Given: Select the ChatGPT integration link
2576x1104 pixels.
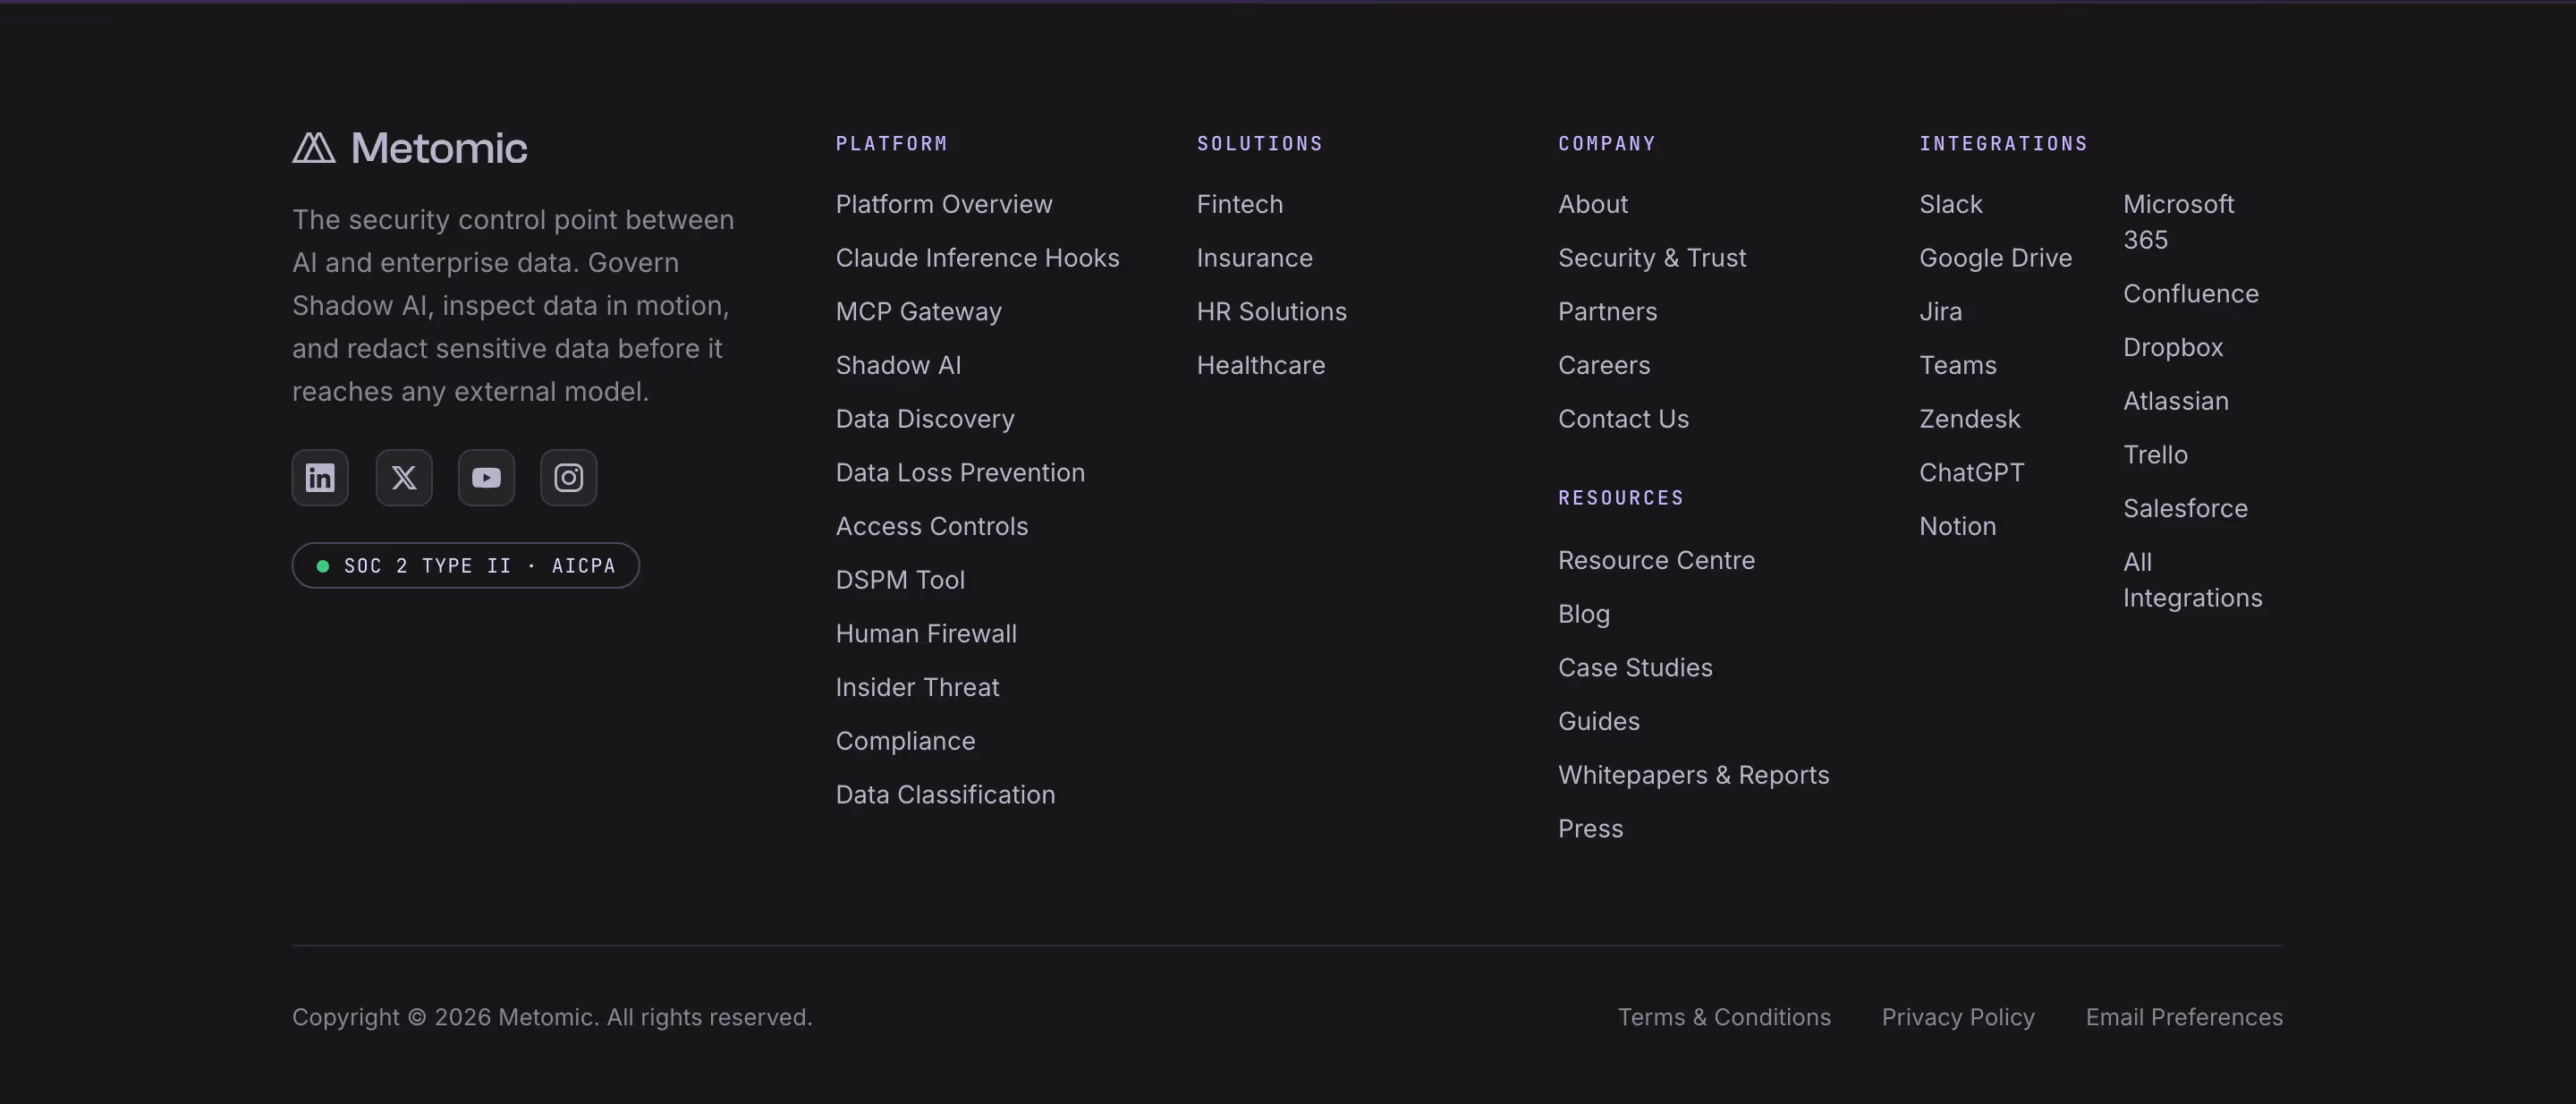Looking at the screenshot, I should [1972, 473].
